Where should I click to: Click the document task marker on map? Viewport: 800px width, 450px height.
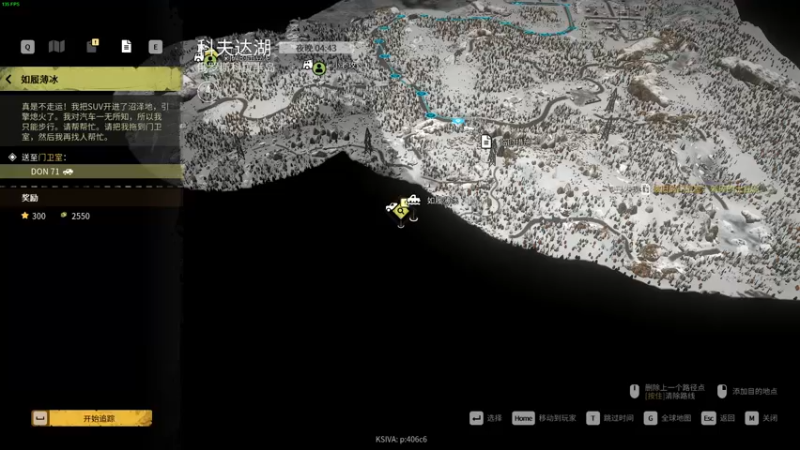(x=486, y=141)
